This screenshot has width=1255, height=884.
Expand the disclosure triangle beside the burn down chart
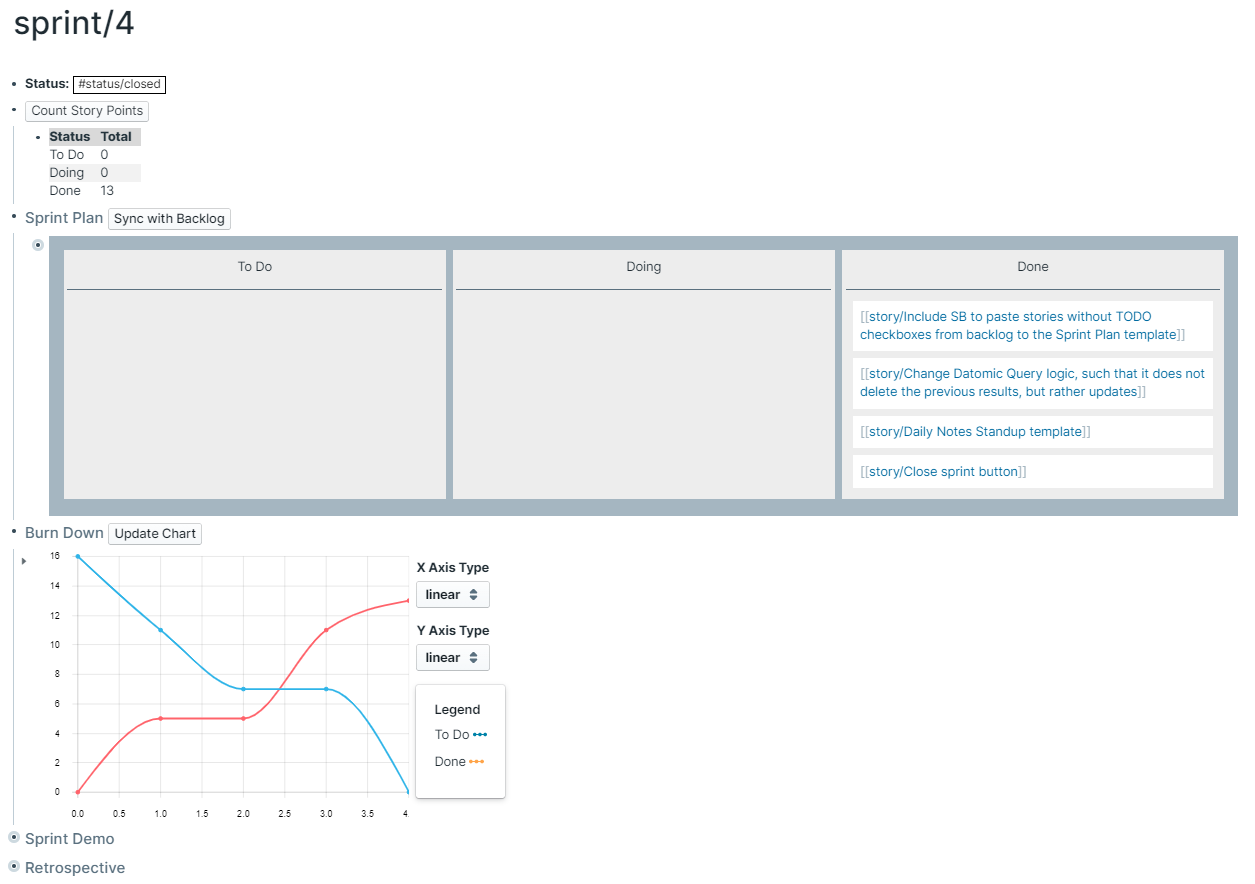(23, 560)
